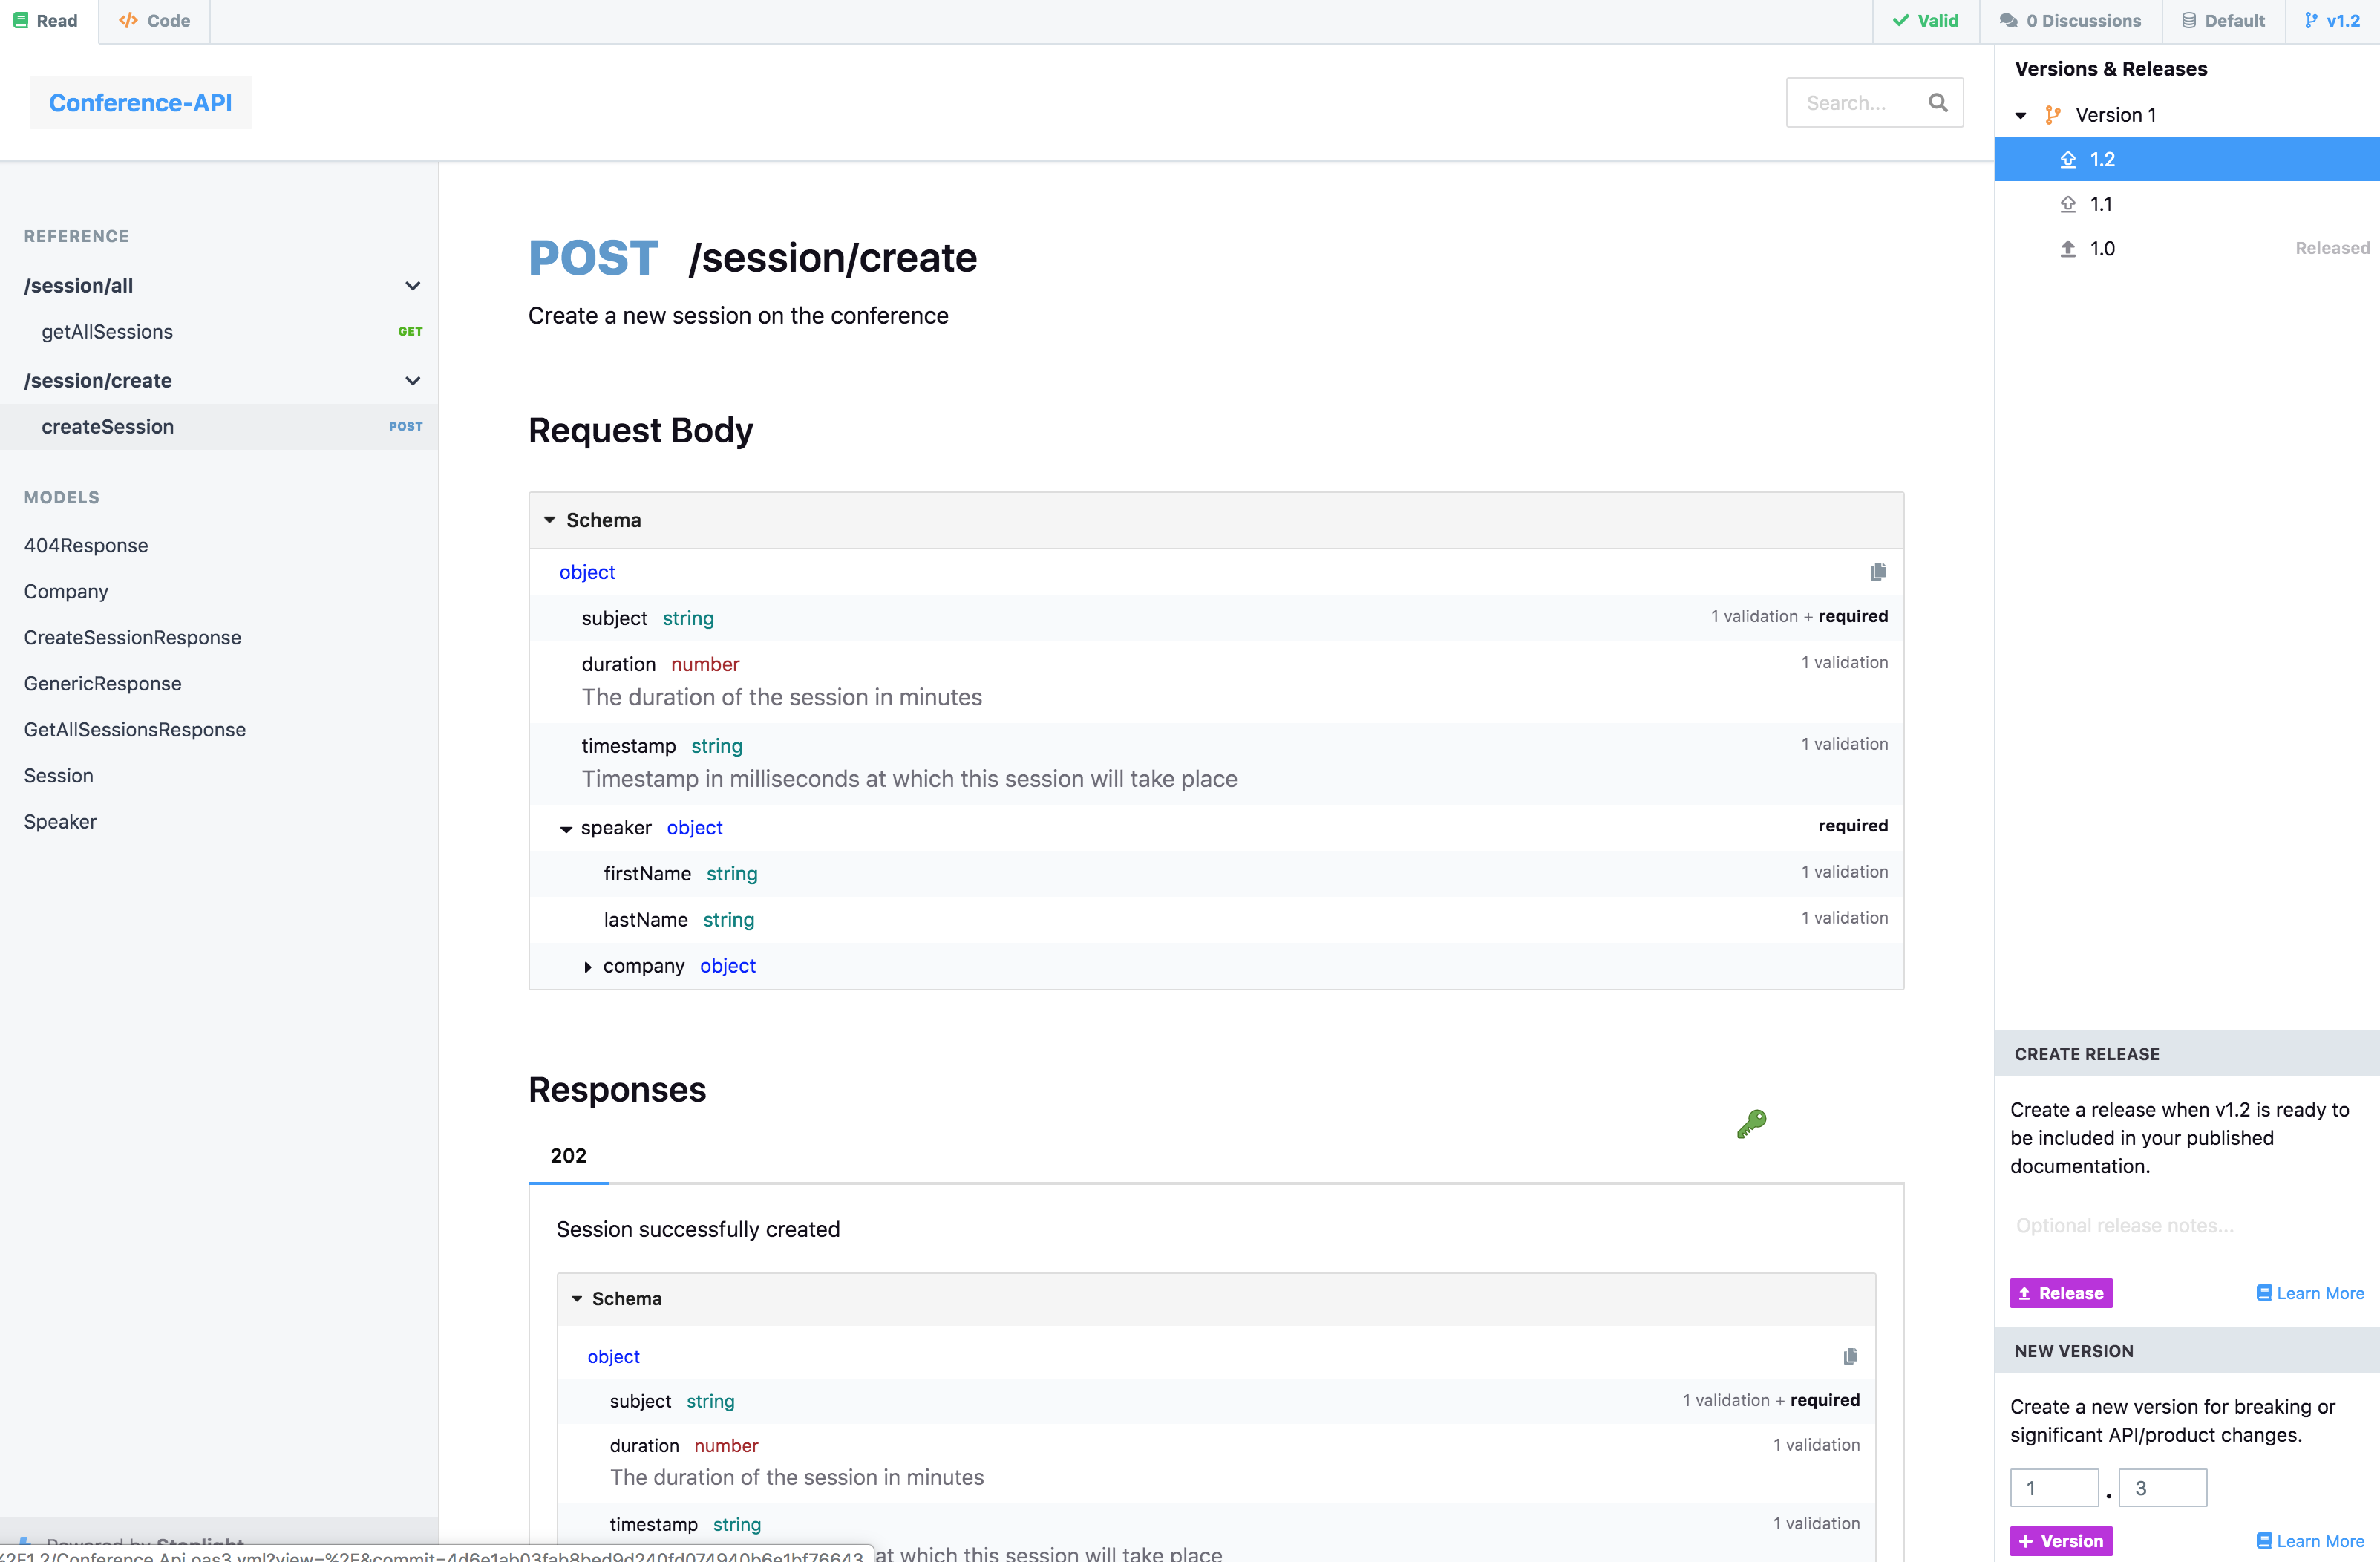Open the GenericResponse model
The height and width of the screenshot is (1562, 2380).
click(x=103, y=683)
